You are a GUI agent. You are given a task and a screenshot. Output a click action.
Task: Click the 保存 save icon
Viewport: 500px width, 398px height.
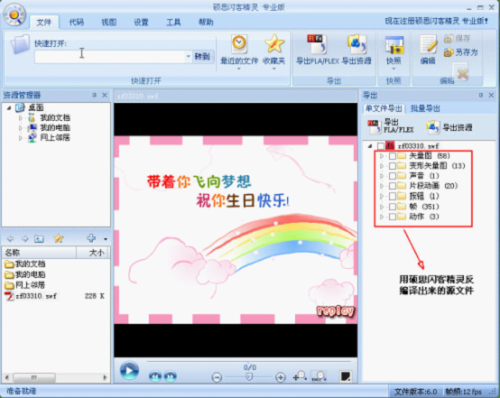pos(448,39)
